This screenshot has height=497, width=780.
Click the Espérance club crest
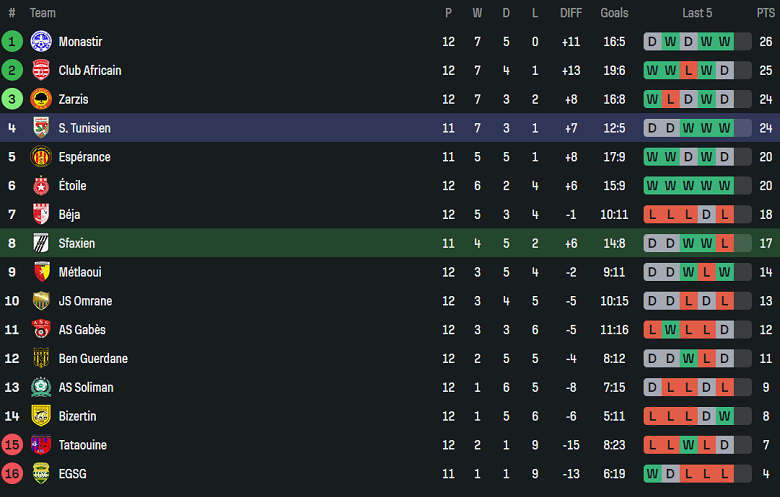[x=41, y=157]
